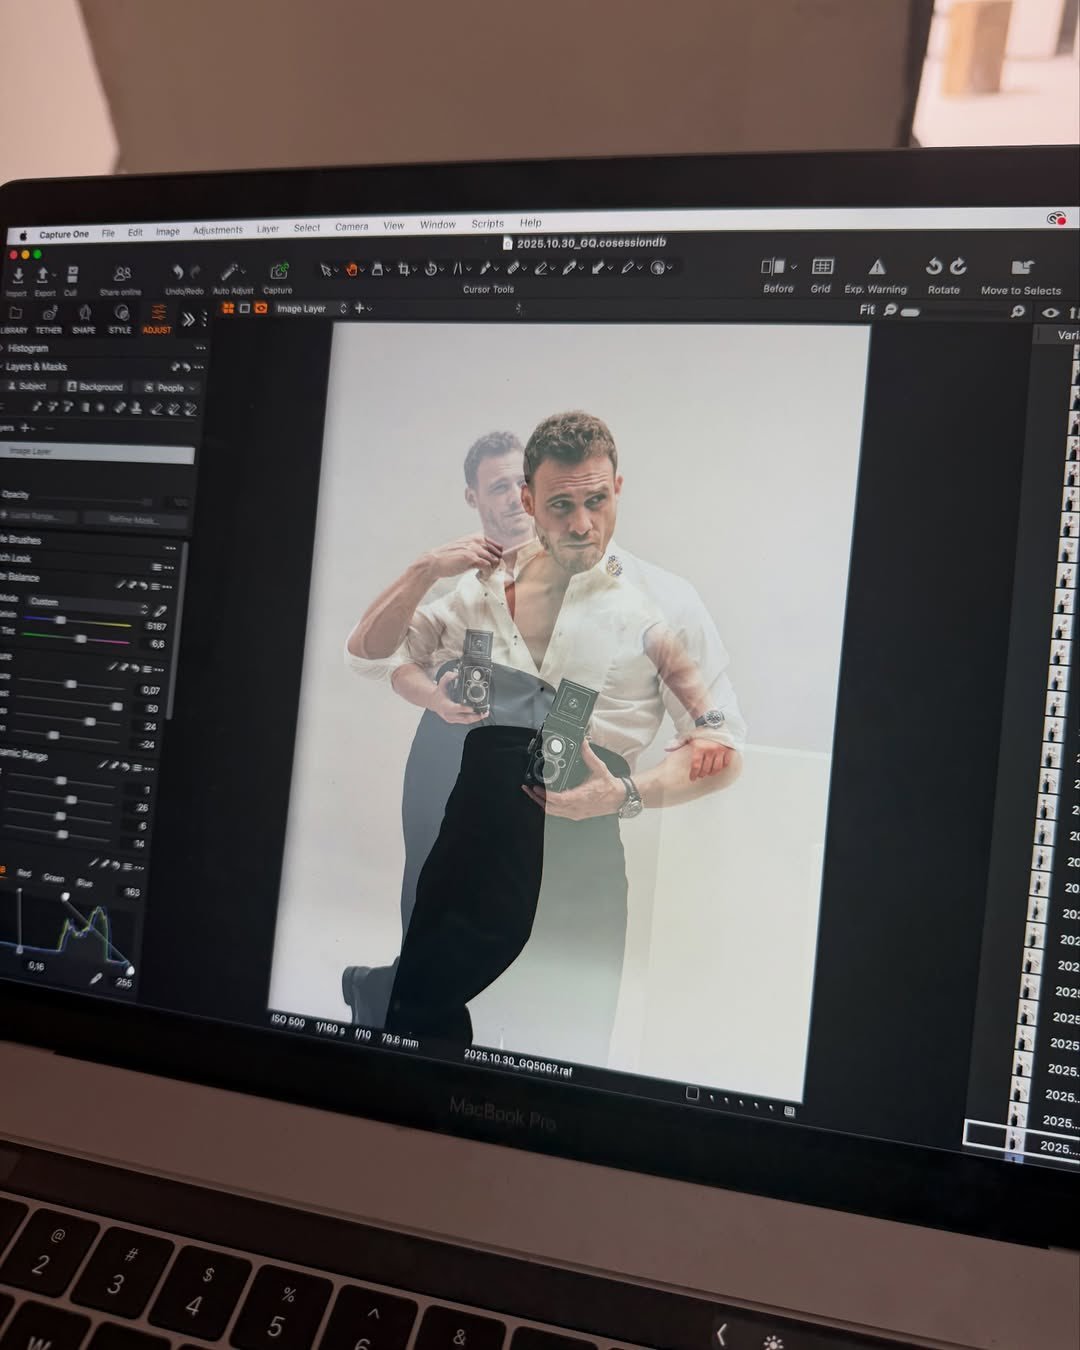
Task: Rotate image right clockwise
Action: [x=958, y=266]
